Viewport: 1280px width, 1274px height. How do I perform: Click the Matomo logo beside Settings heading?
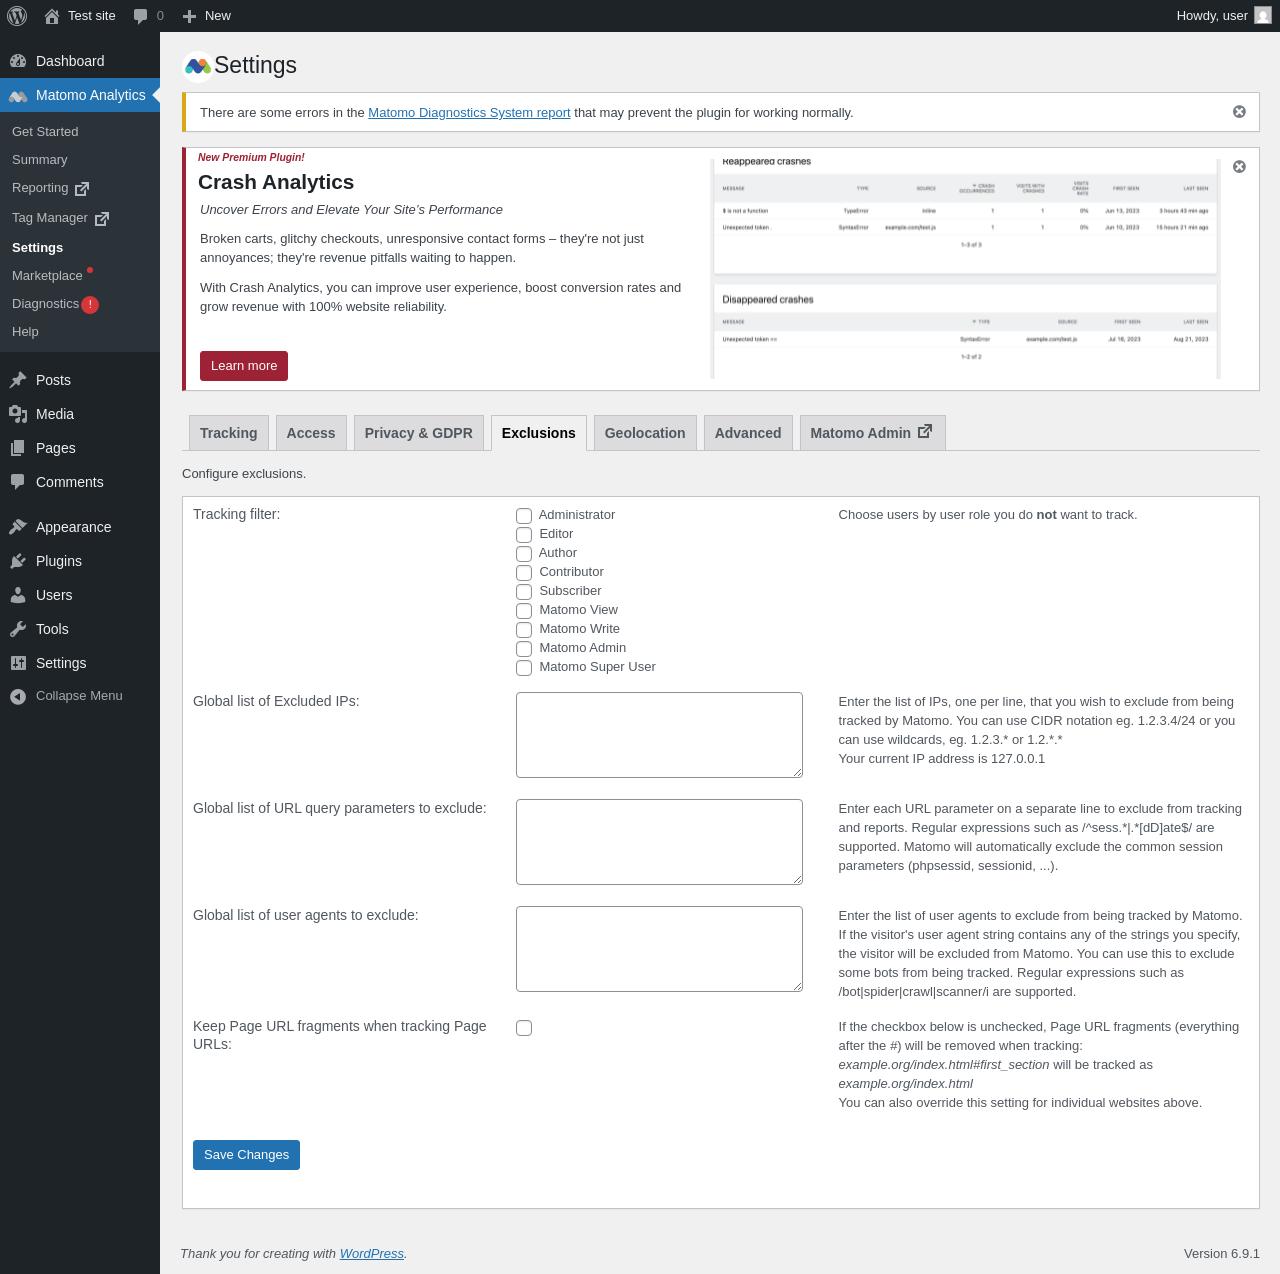(x=198, y=66)
